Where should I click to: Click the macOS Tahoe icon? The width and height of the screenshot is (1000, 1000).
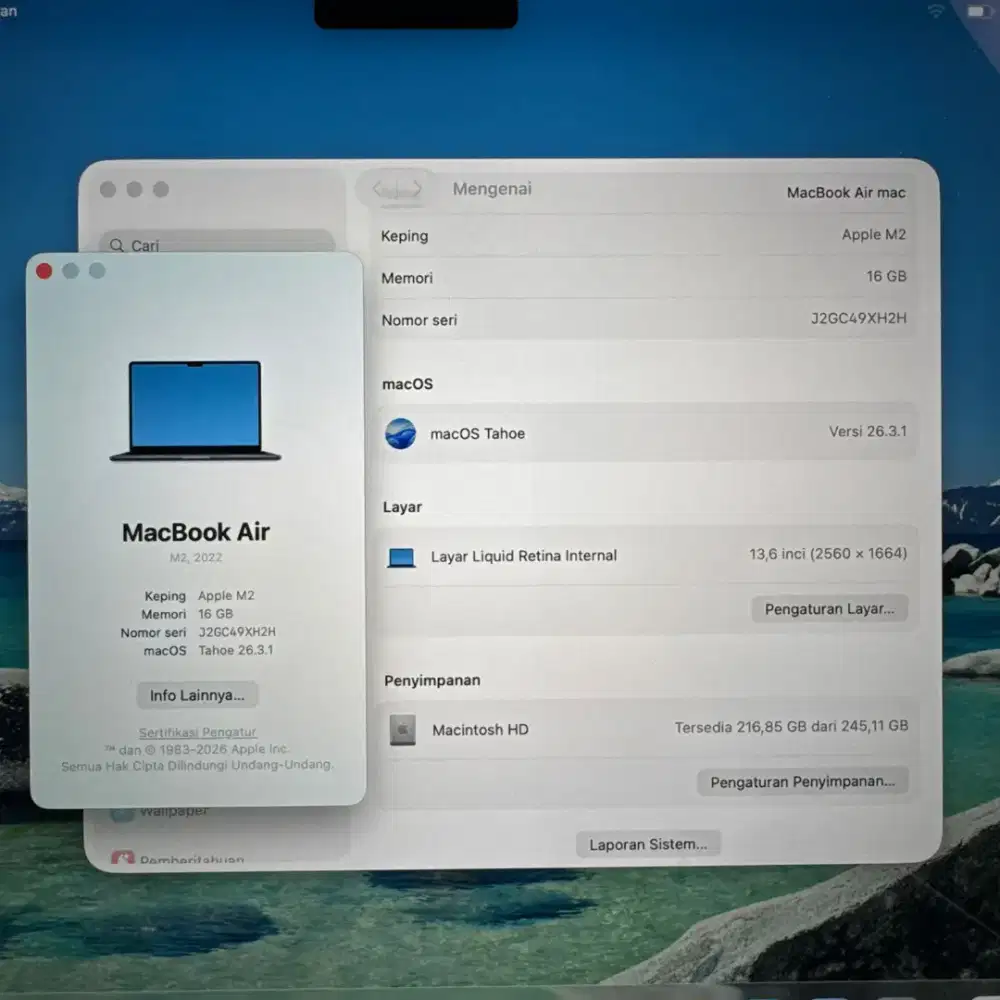tap(401, 434)
